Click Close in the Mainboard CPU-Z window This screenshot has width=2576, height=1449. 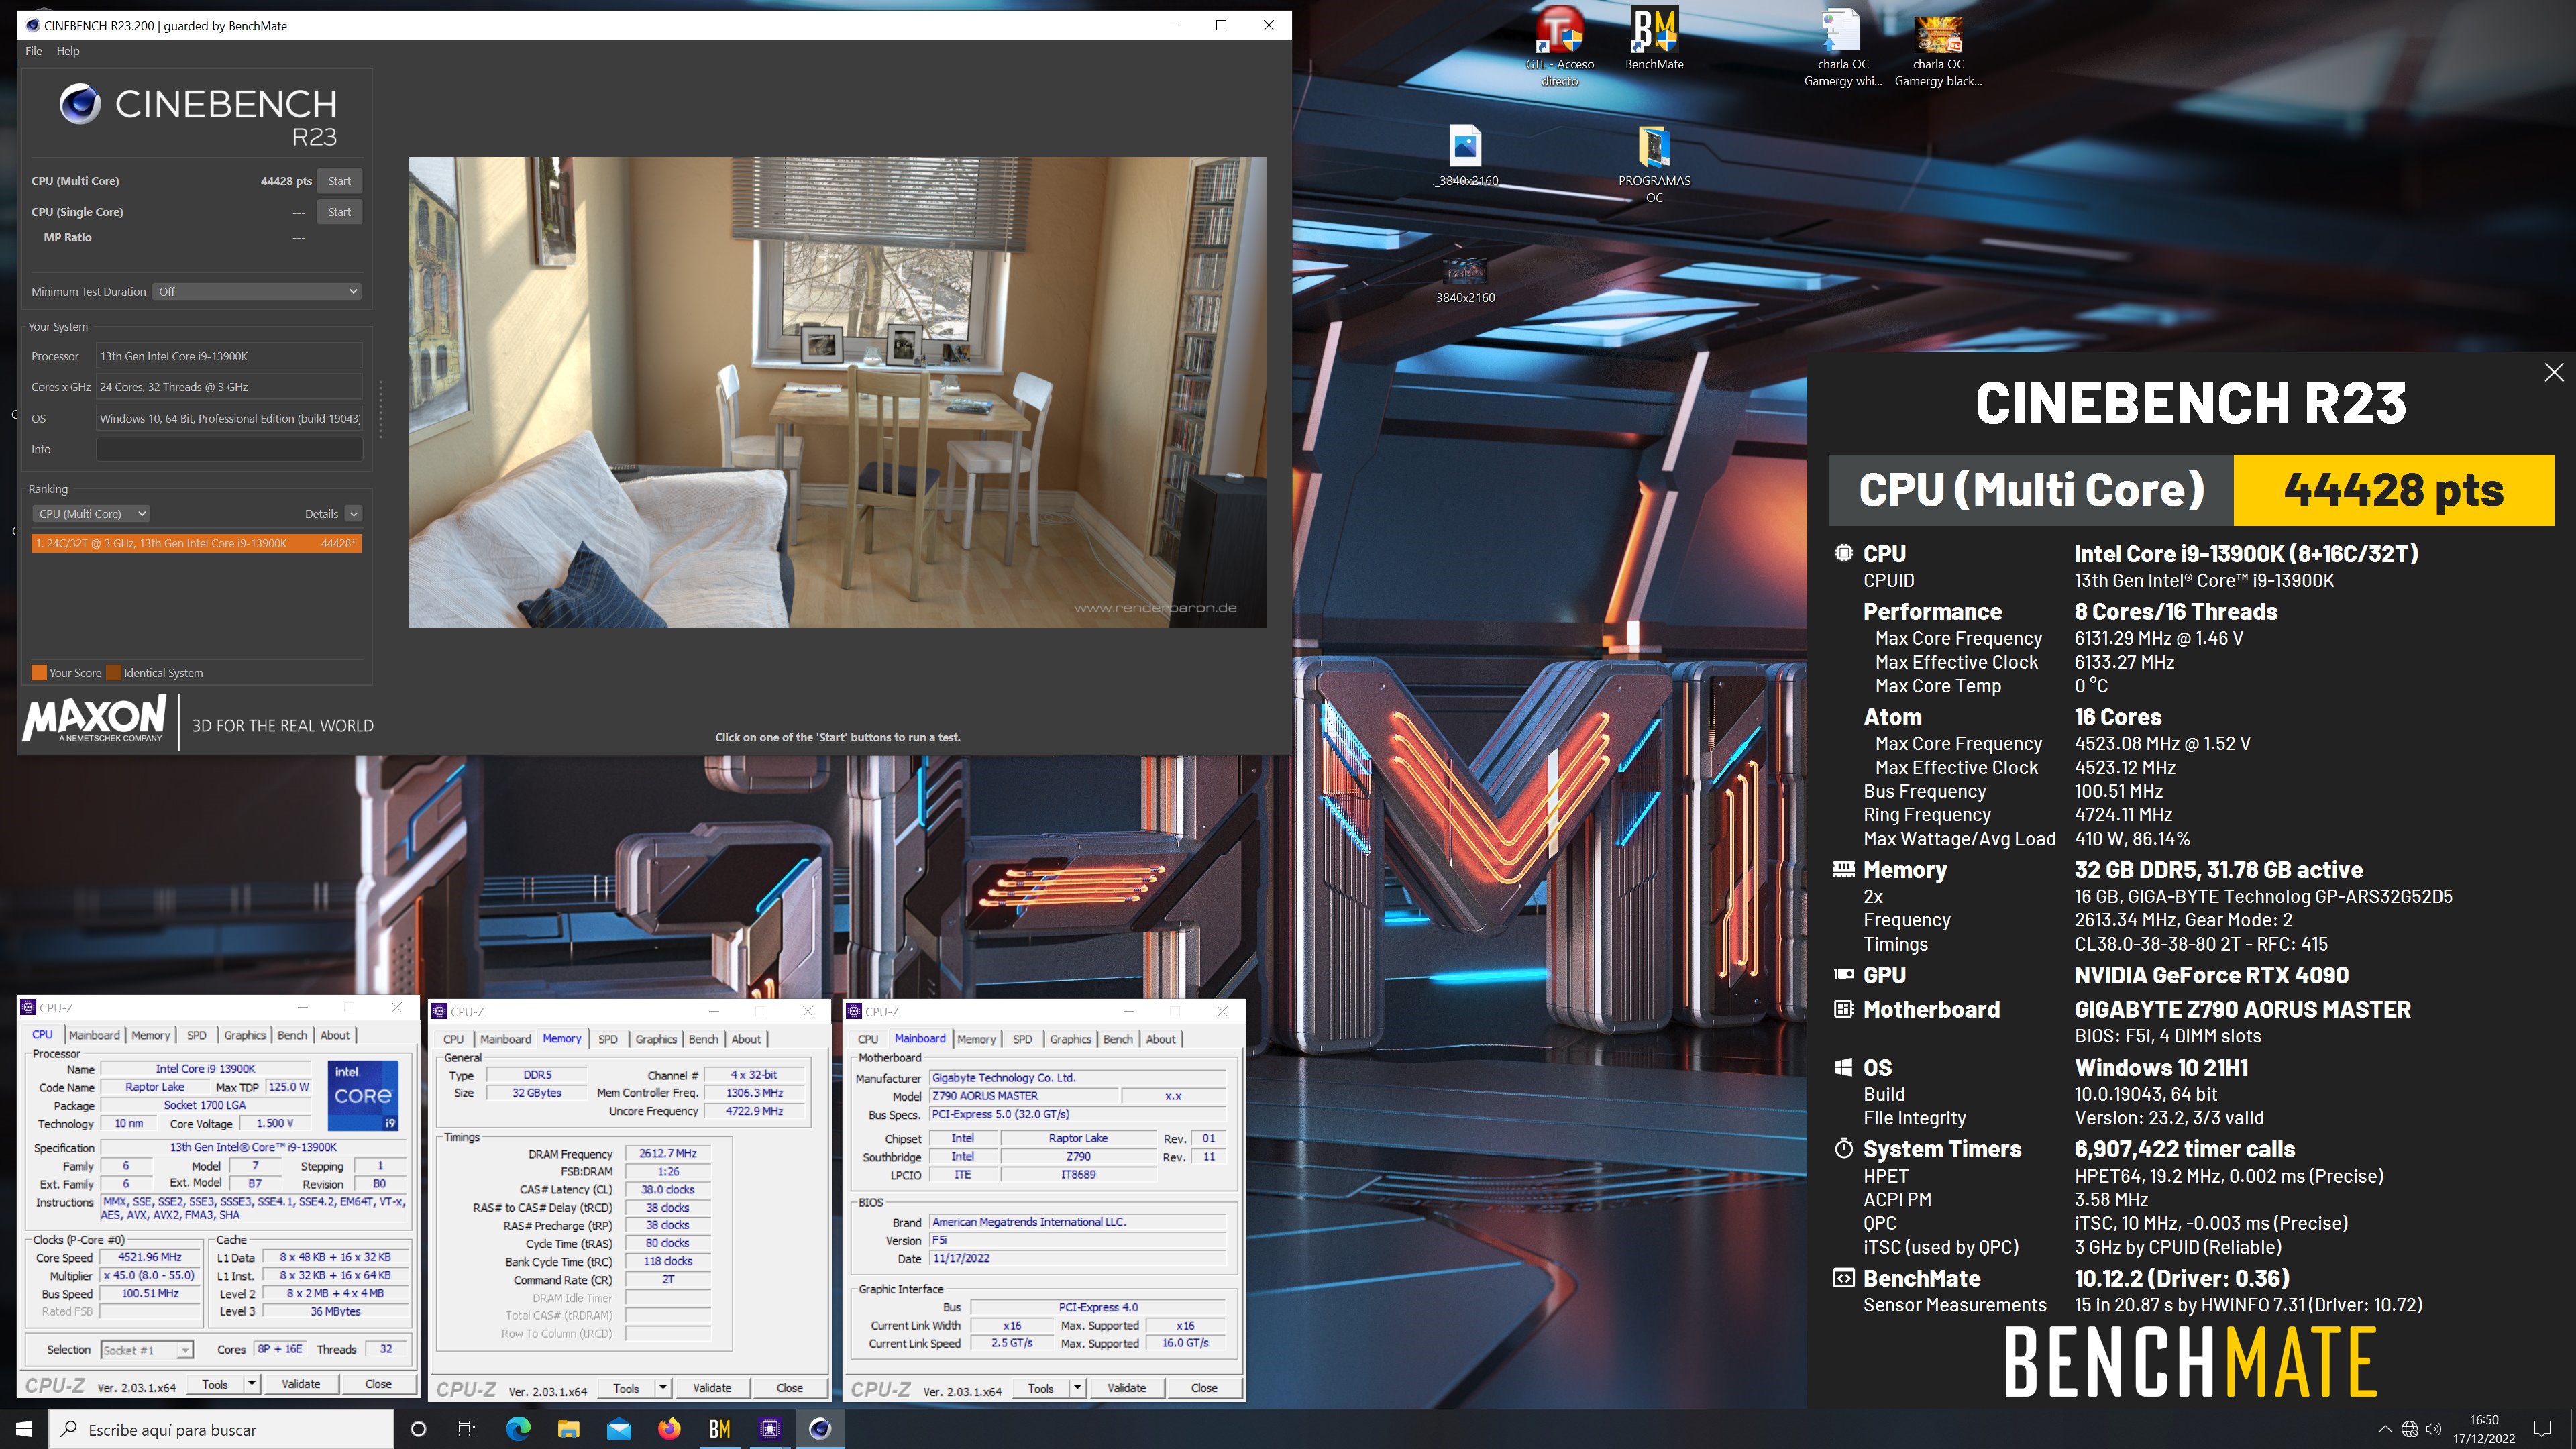pos(1204,1388)
